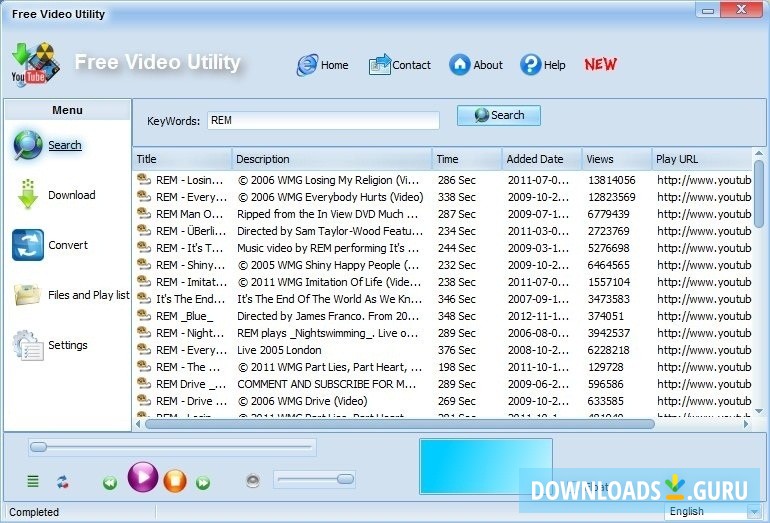Click the cyan video preview area
The image size is (770, 523).
click(486, 466)
